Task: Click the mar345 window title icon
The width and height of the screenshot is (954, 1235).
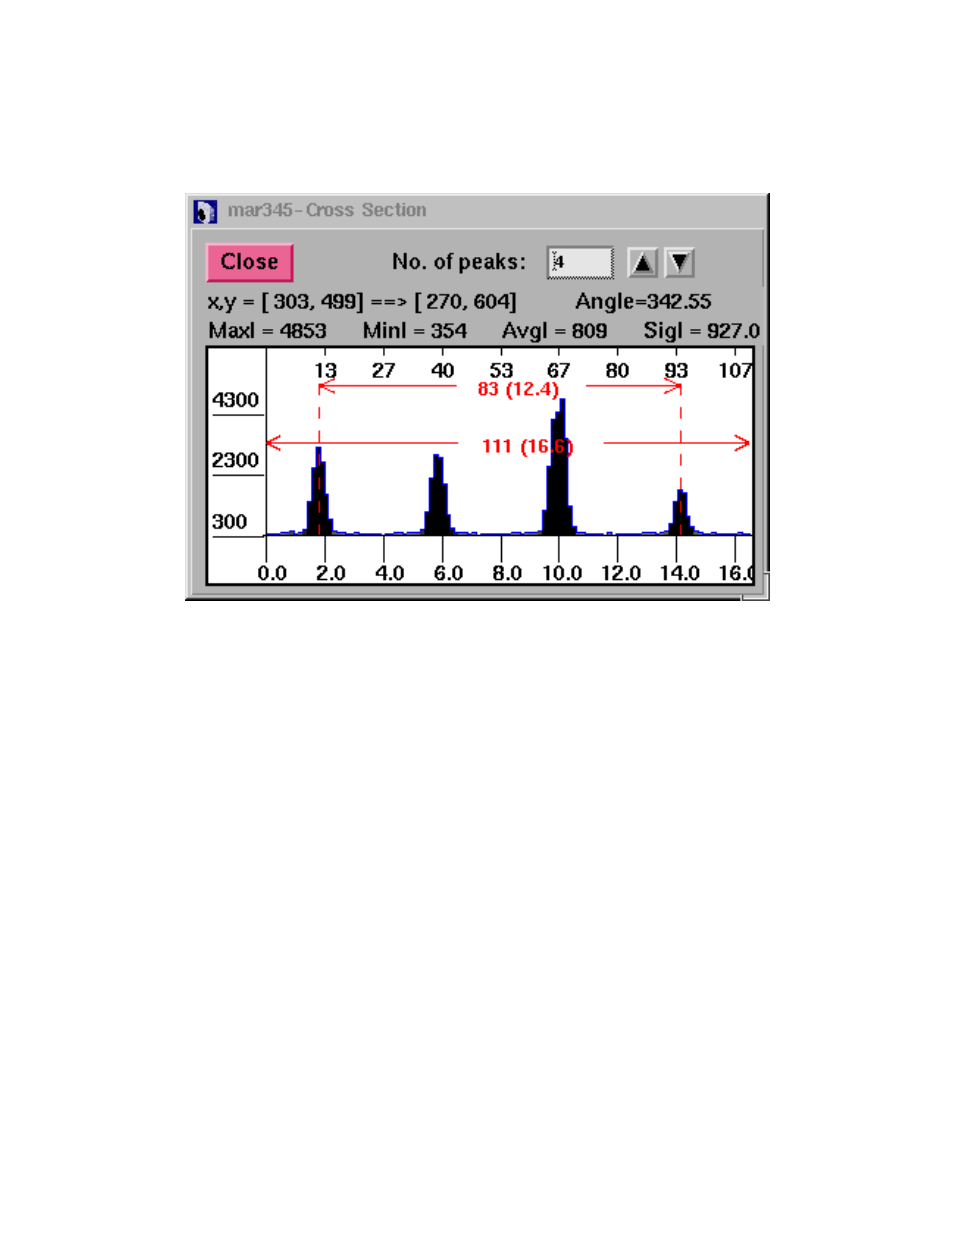Action: (x=205, y=211)
